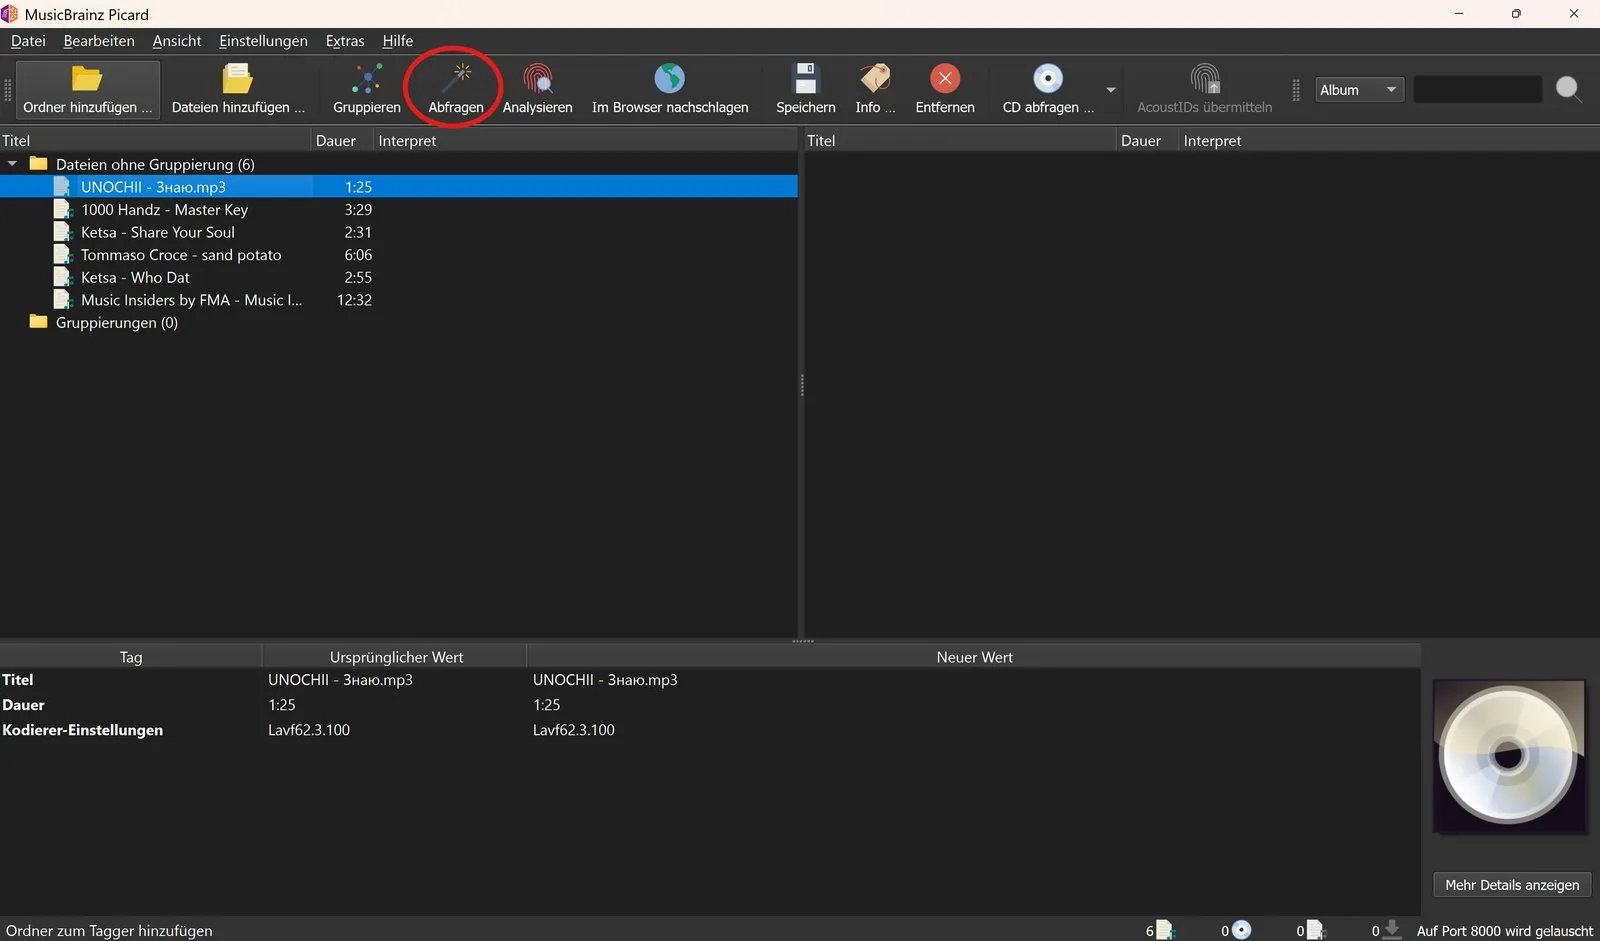Run Gruppieren to cluster files

[366, 89]
